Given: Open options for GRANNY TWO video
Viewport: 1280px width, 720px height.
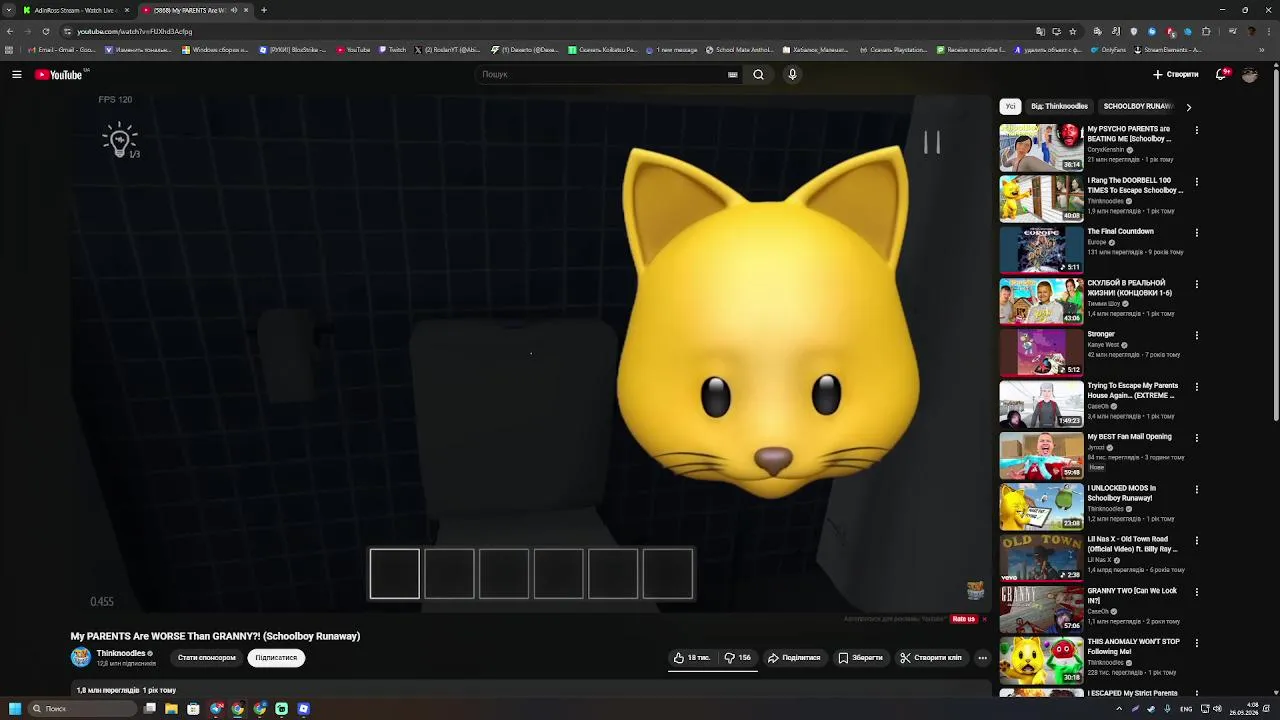Looking at the screenshot, I should point(1196,592).
